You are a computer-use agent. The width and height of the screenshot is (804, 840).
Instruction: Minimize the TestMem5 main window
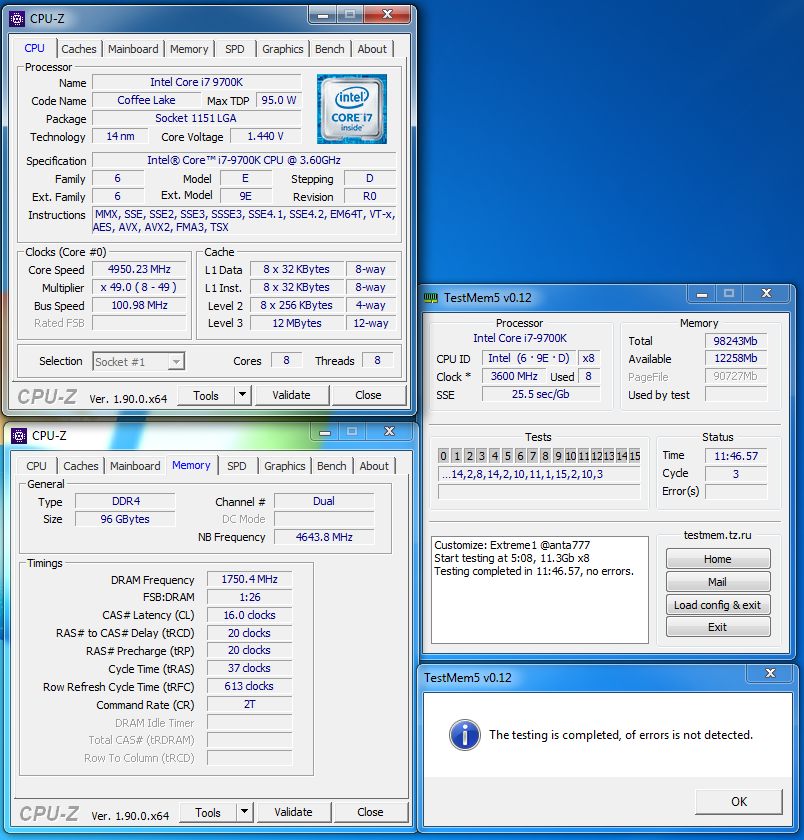(x=702, y=294)
